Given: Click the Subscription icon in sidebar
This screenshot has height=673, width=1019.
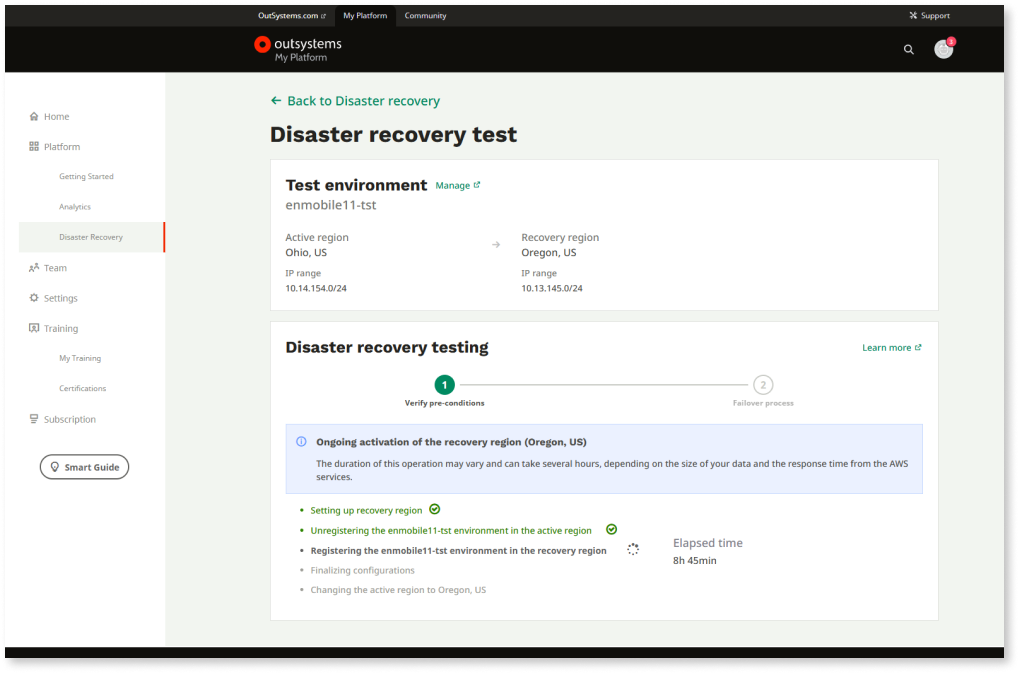Looking at the screenshot, I should pyautogui.click(x=34, y=419).
